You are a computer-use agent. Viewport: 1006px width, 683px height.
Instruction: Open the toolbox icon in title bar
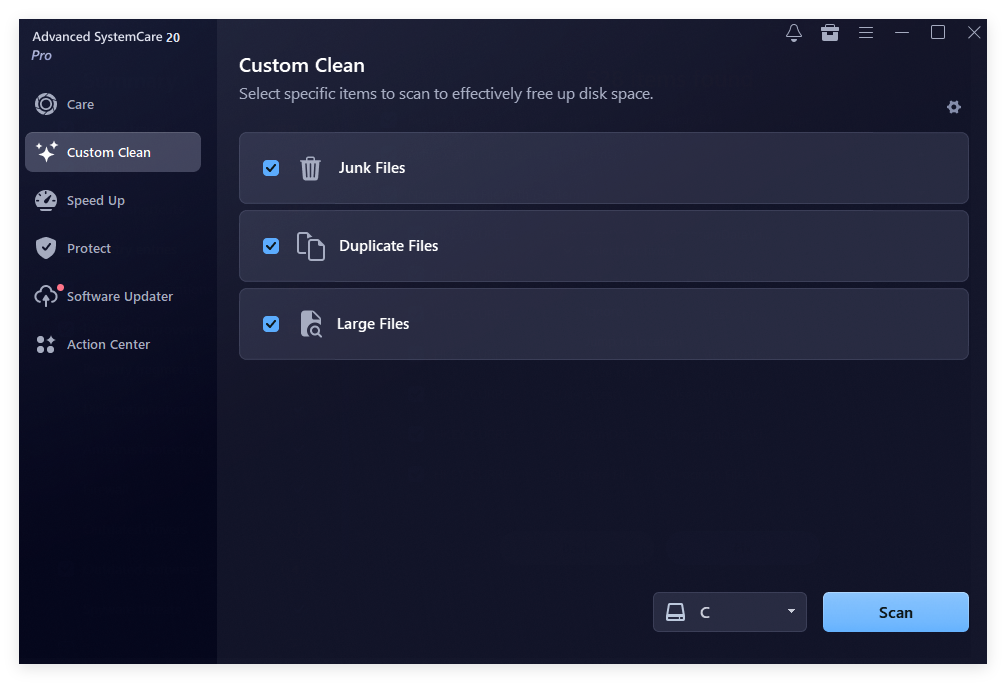coord(830,33)
